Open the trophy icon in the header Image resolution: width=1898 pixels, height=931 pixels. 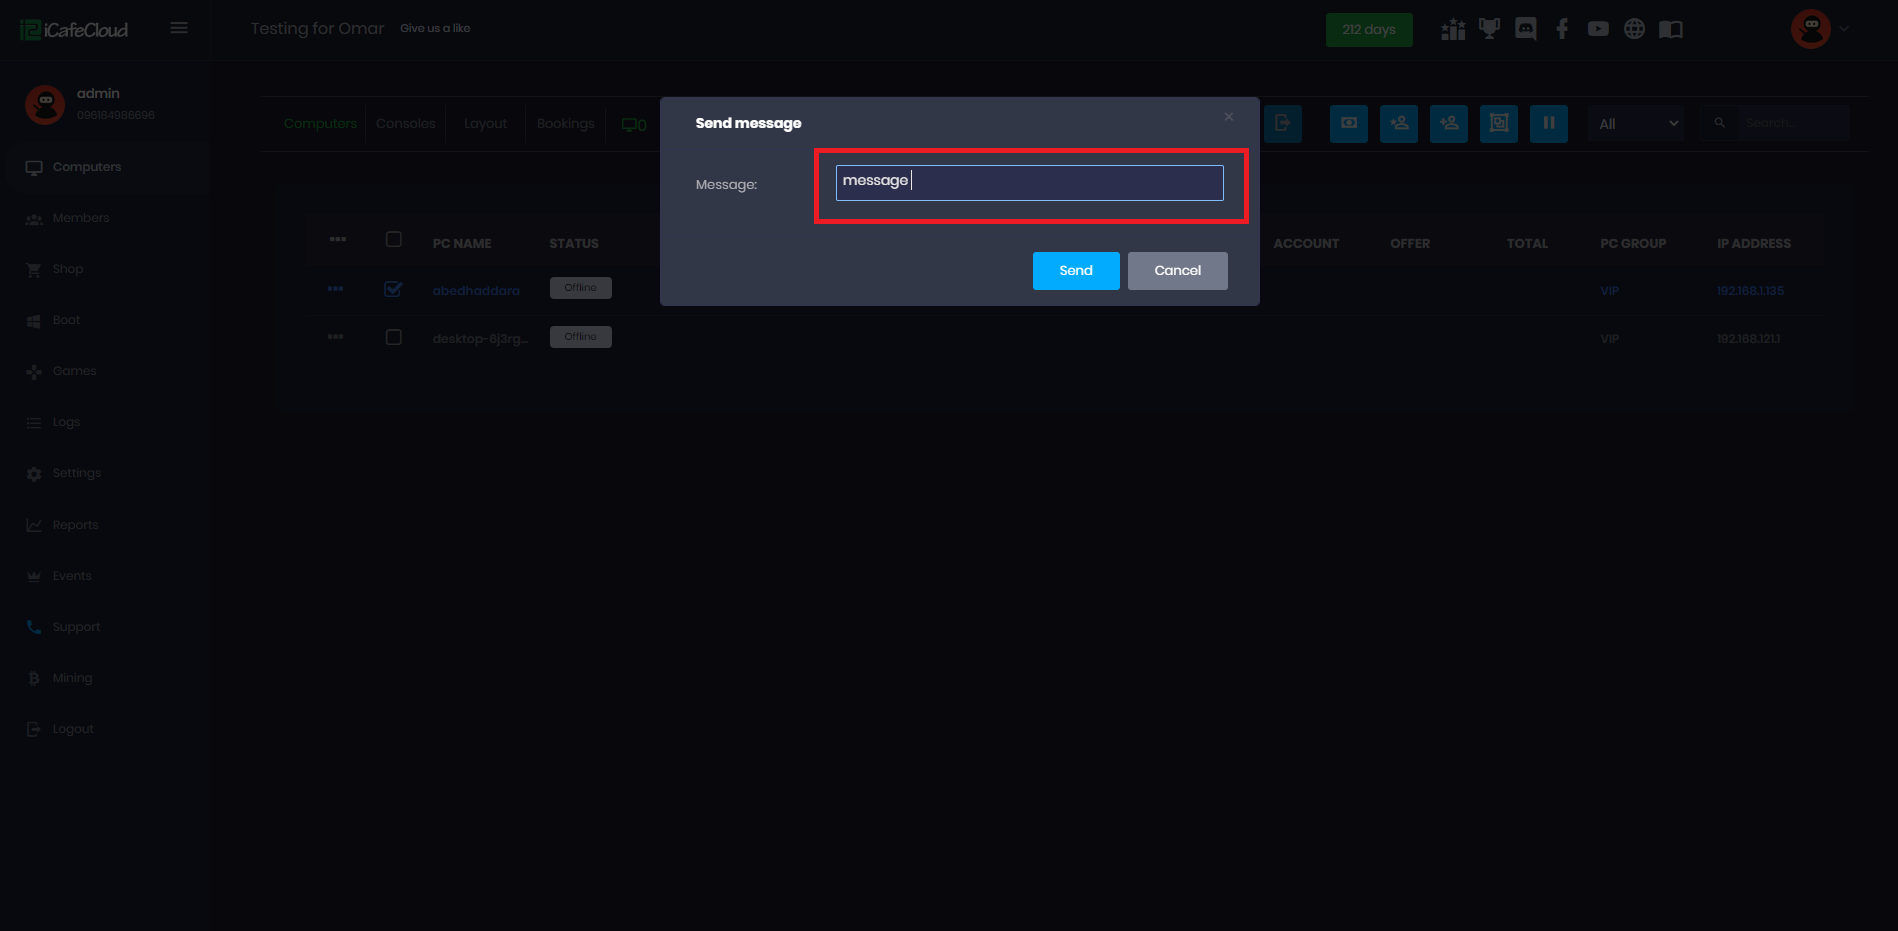(x=1489, y=29)
